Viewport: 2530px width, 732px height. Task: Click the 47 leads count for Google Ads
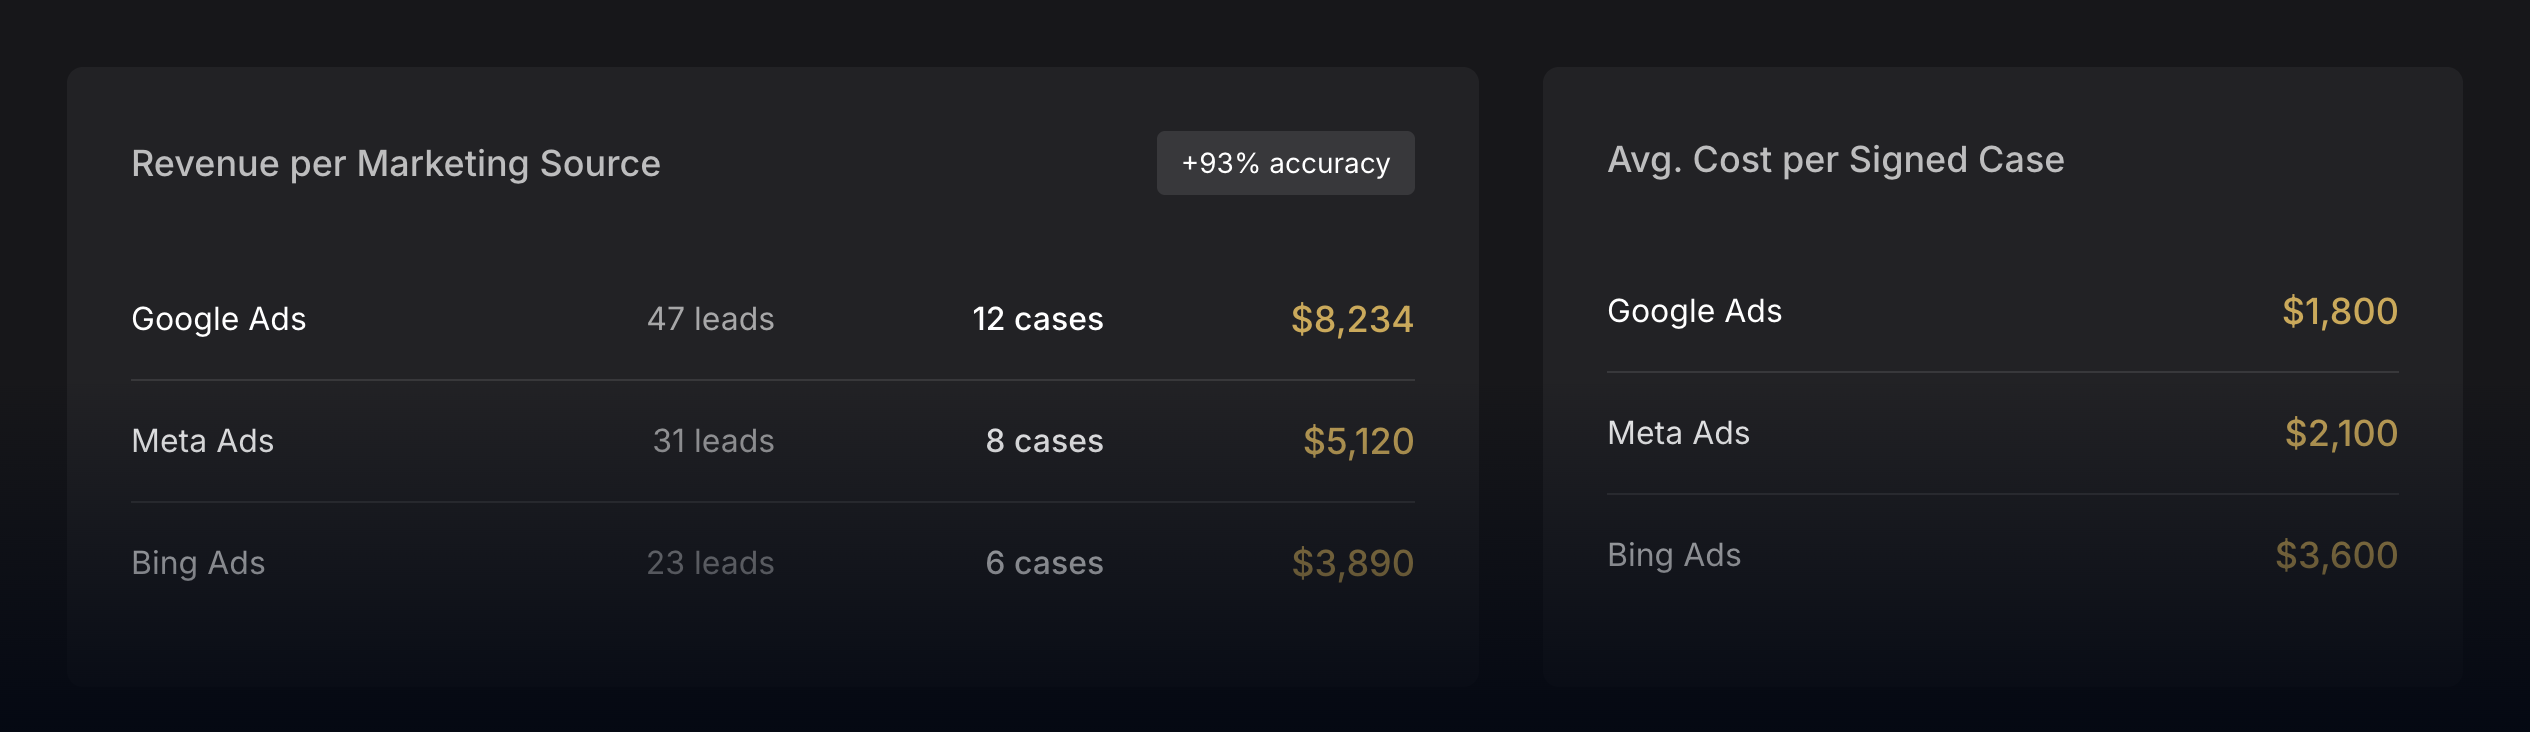pyautogui.click(x=710, y=319)
